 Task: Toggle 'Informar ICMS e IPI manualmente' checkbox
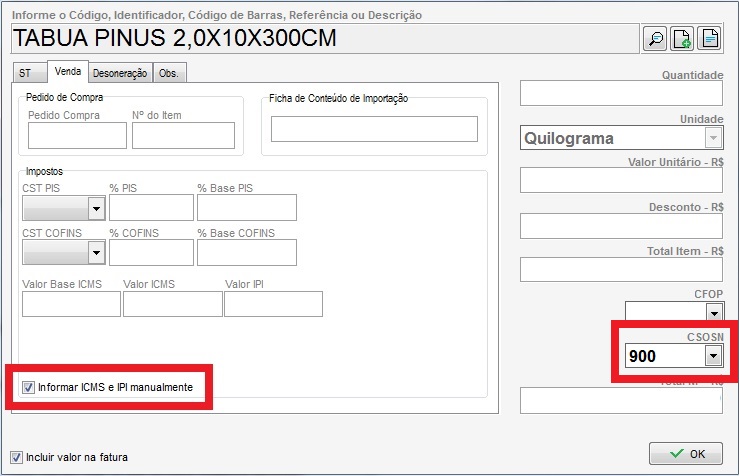tap(28, 386)
